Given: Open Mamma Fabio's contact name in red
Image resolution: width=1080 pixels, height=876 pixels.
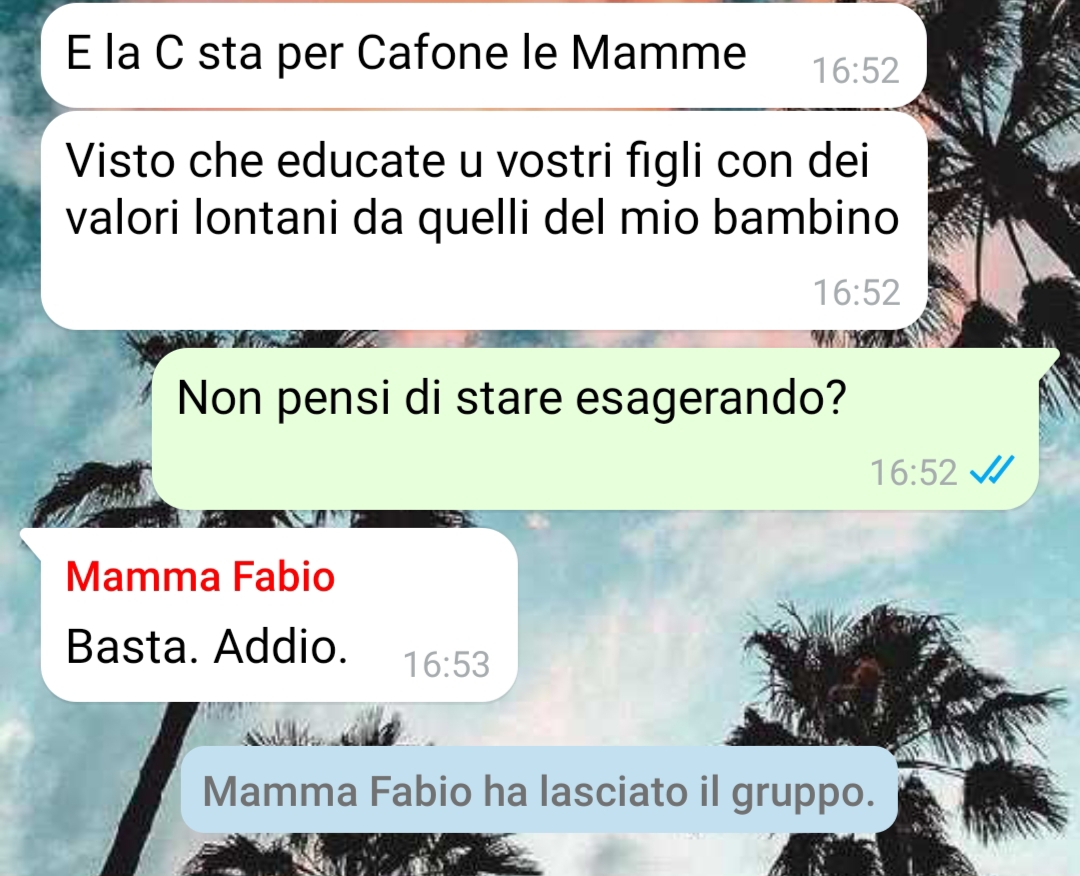Looking at the screenshot, I should pos(200,576).
